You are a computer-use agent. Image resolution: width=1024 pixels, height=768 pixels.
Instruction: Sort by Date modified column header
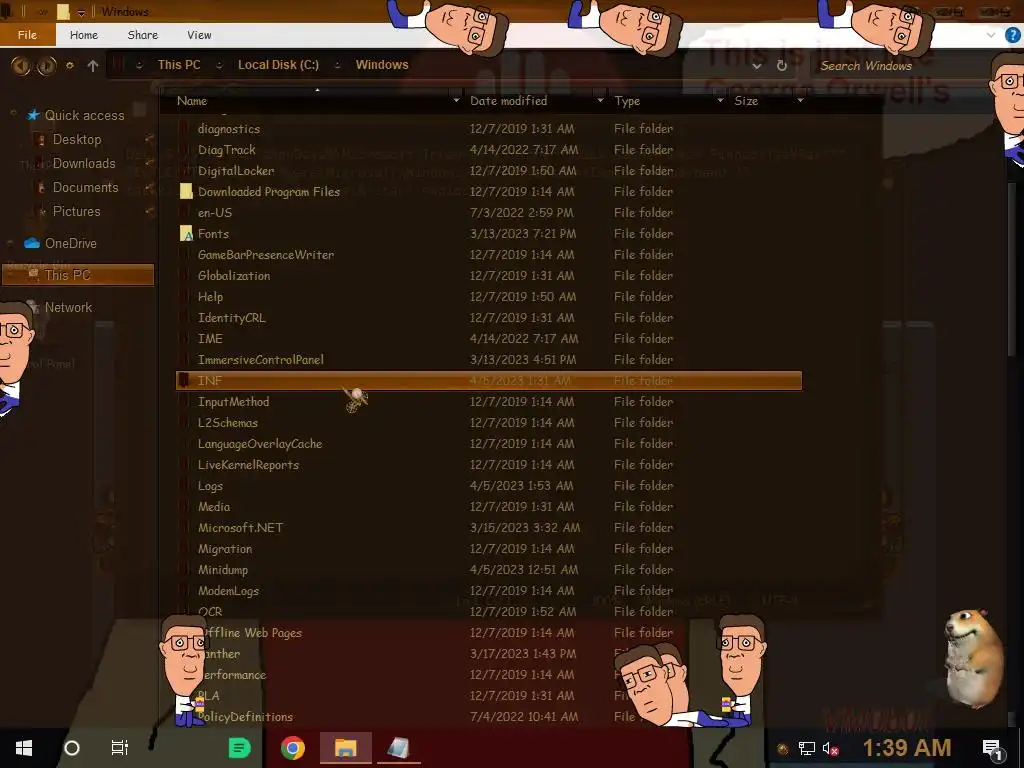pos(509,101)
